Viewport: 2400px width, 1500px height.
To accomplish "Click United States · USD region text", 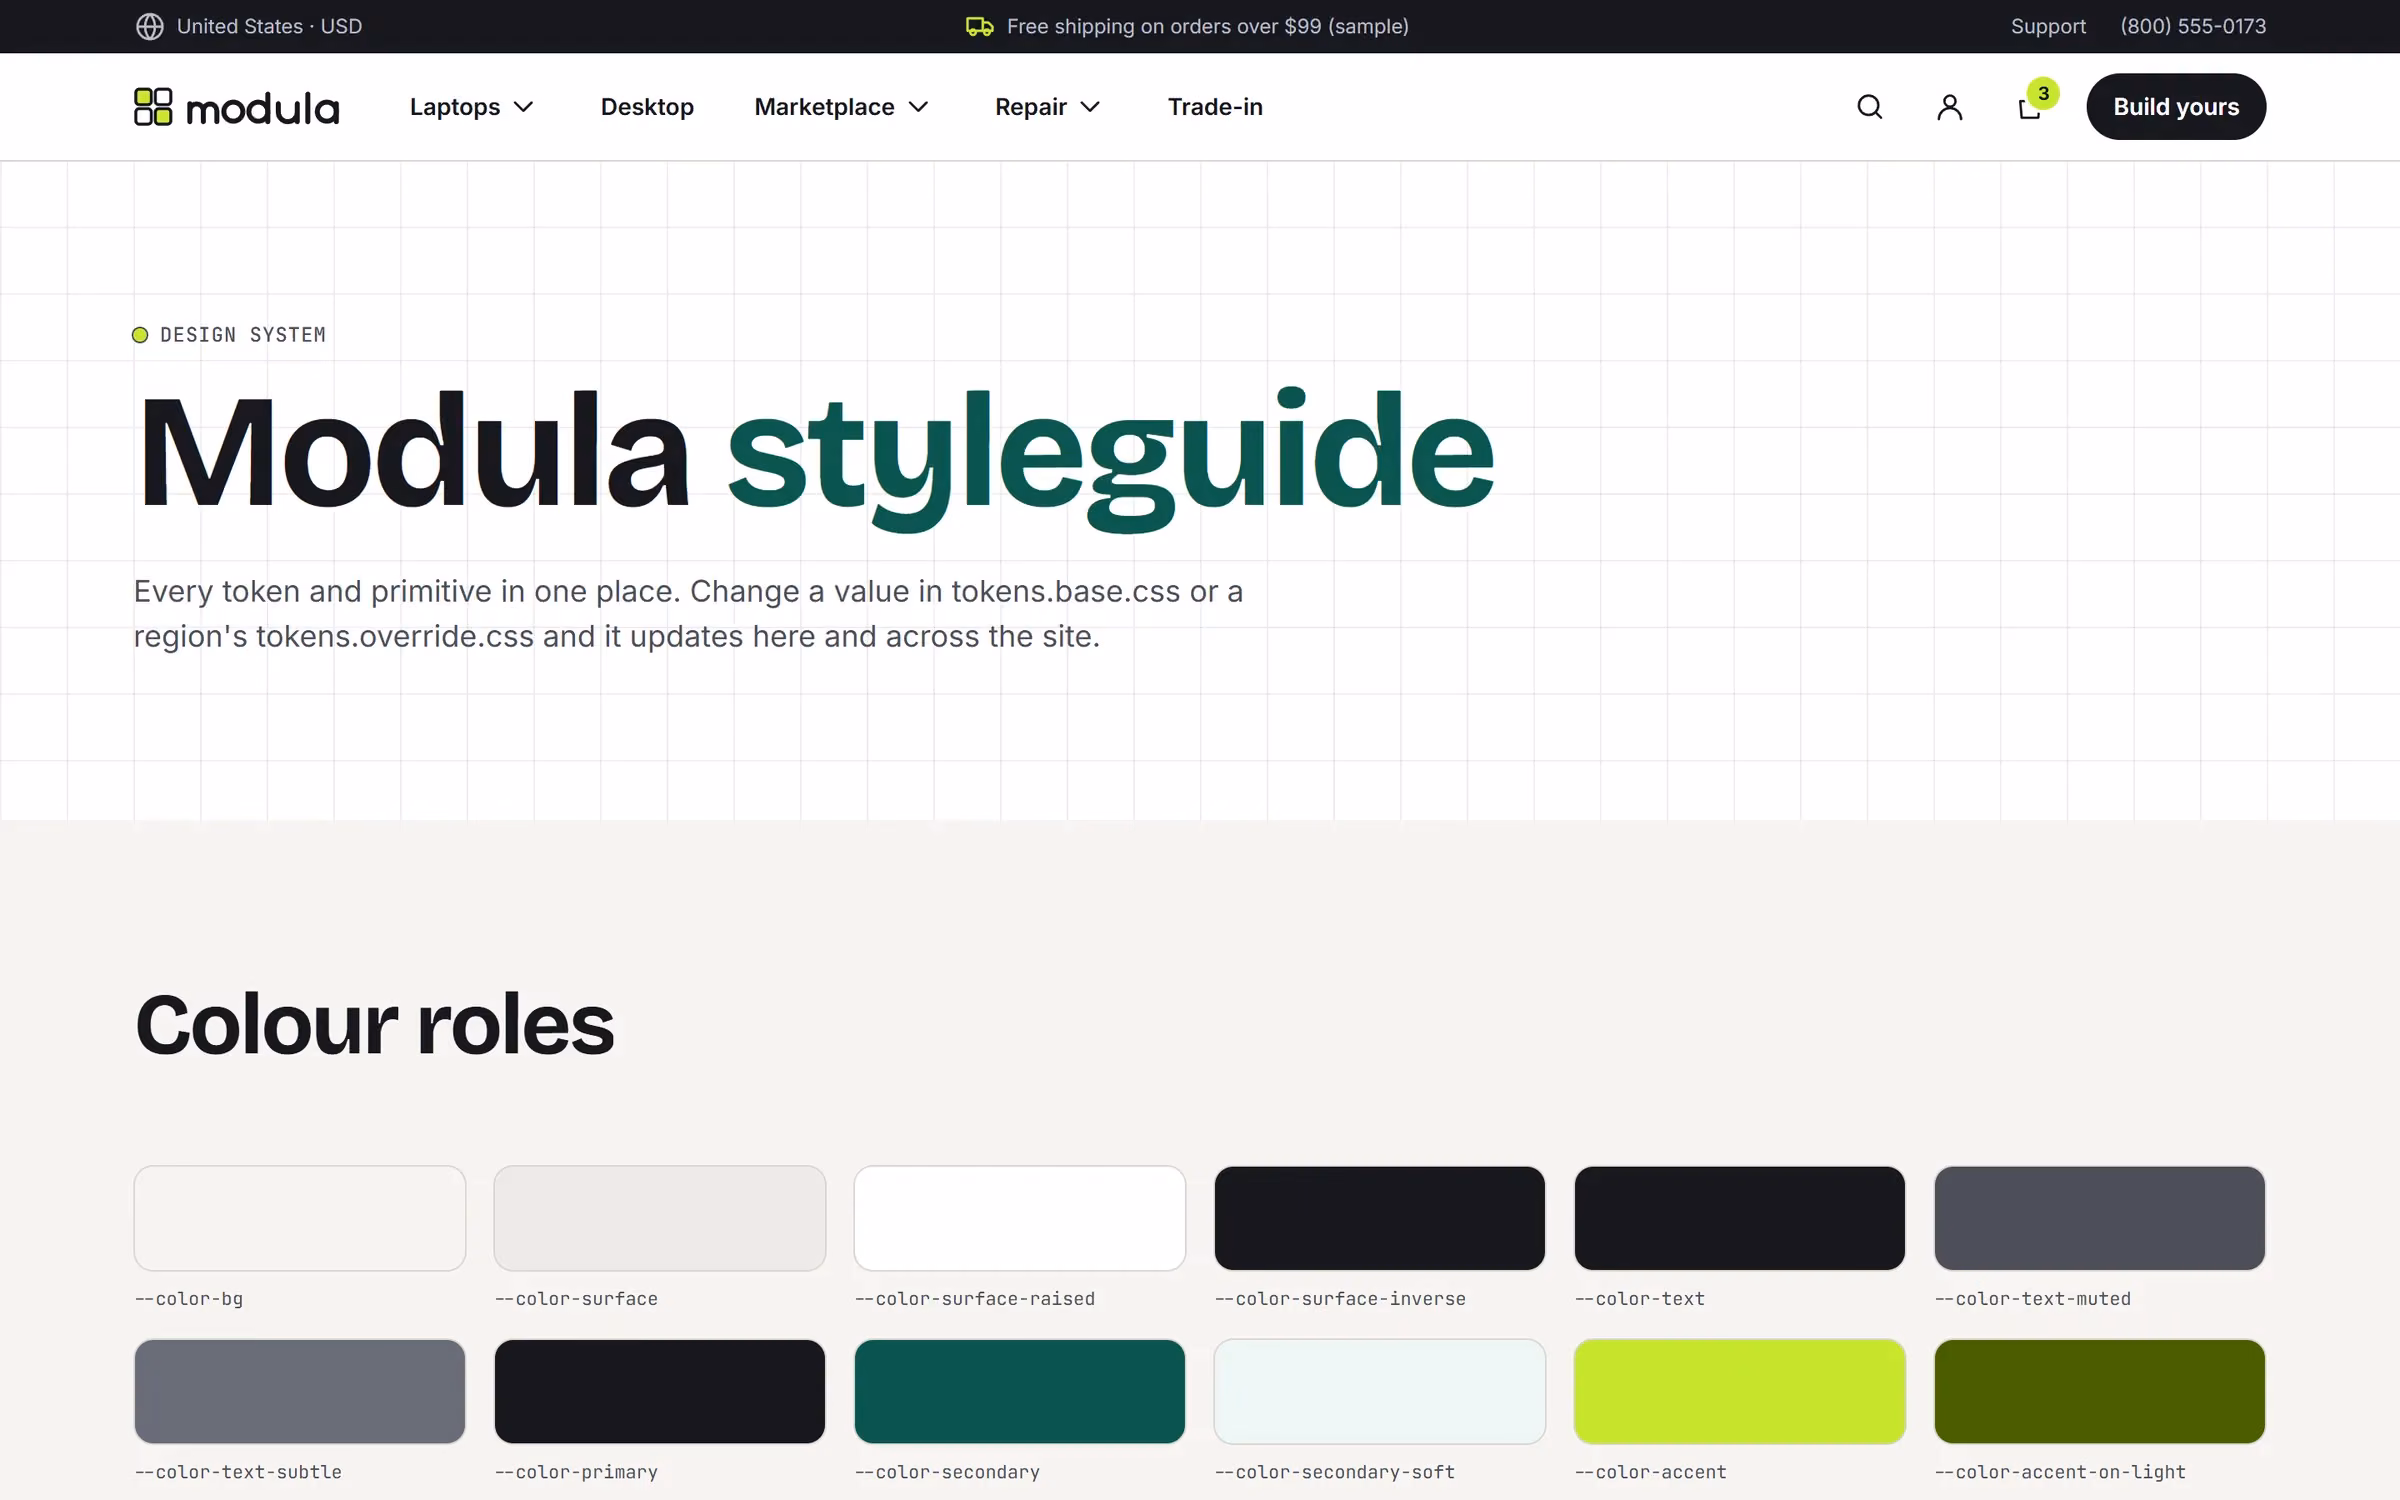I will 269,27.
